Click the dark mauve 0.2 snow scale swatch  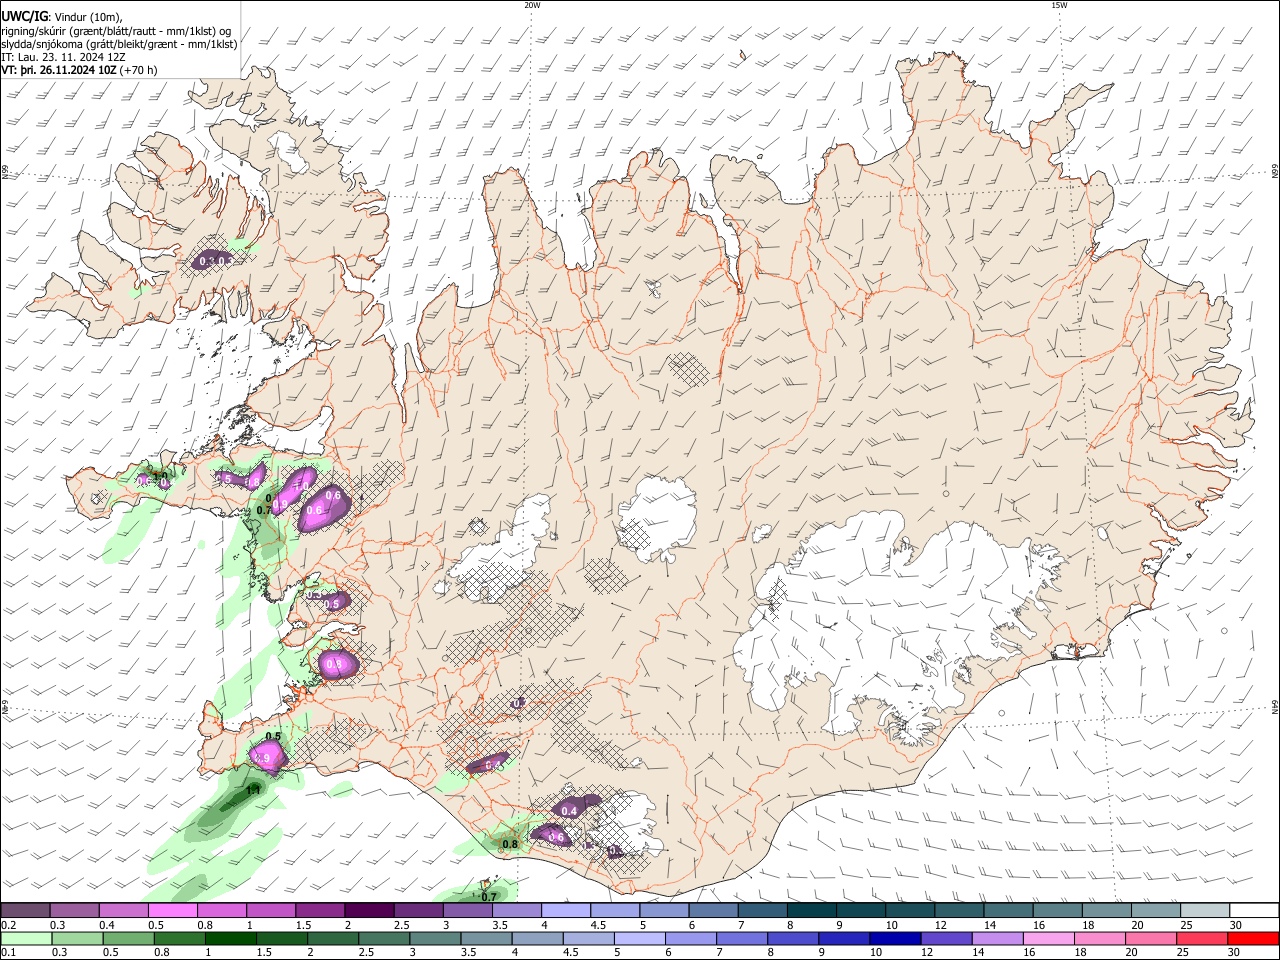(x=25, y=910)
